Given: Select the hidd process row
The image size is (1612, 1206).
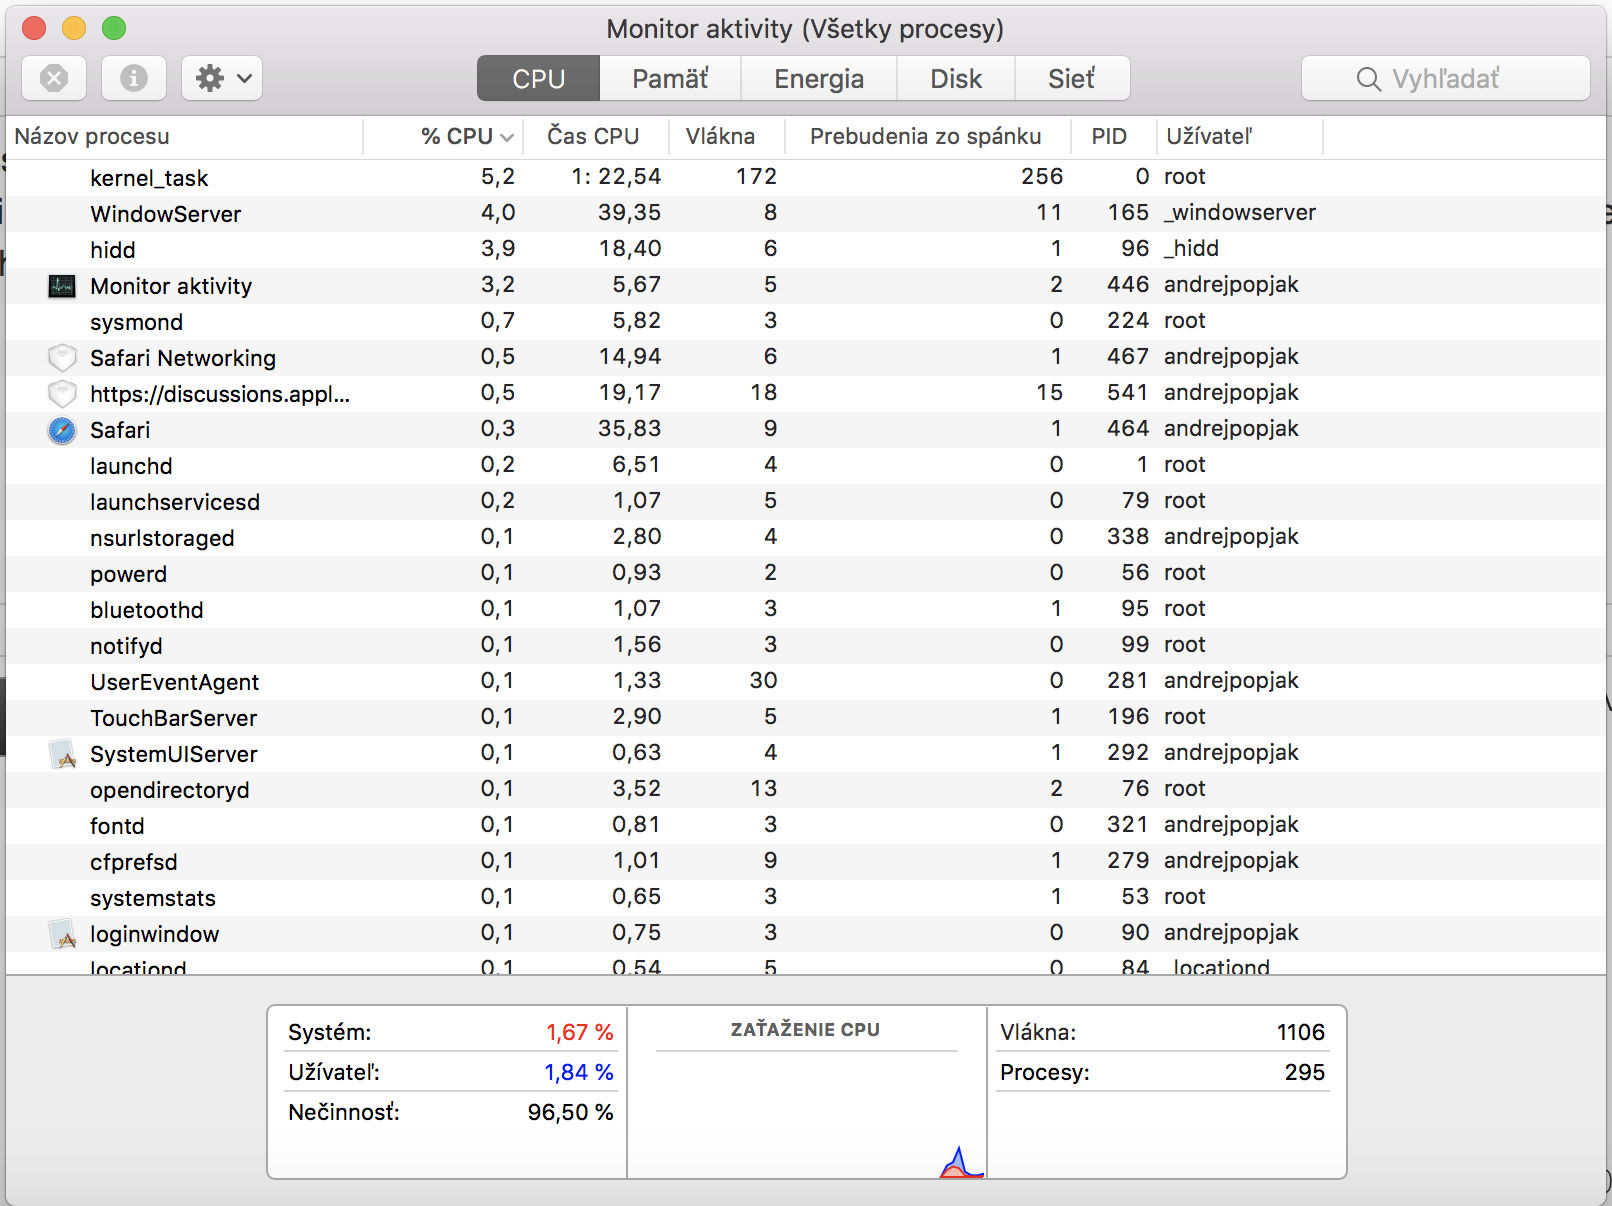Looking at the screenshot, I should [806, 250].
